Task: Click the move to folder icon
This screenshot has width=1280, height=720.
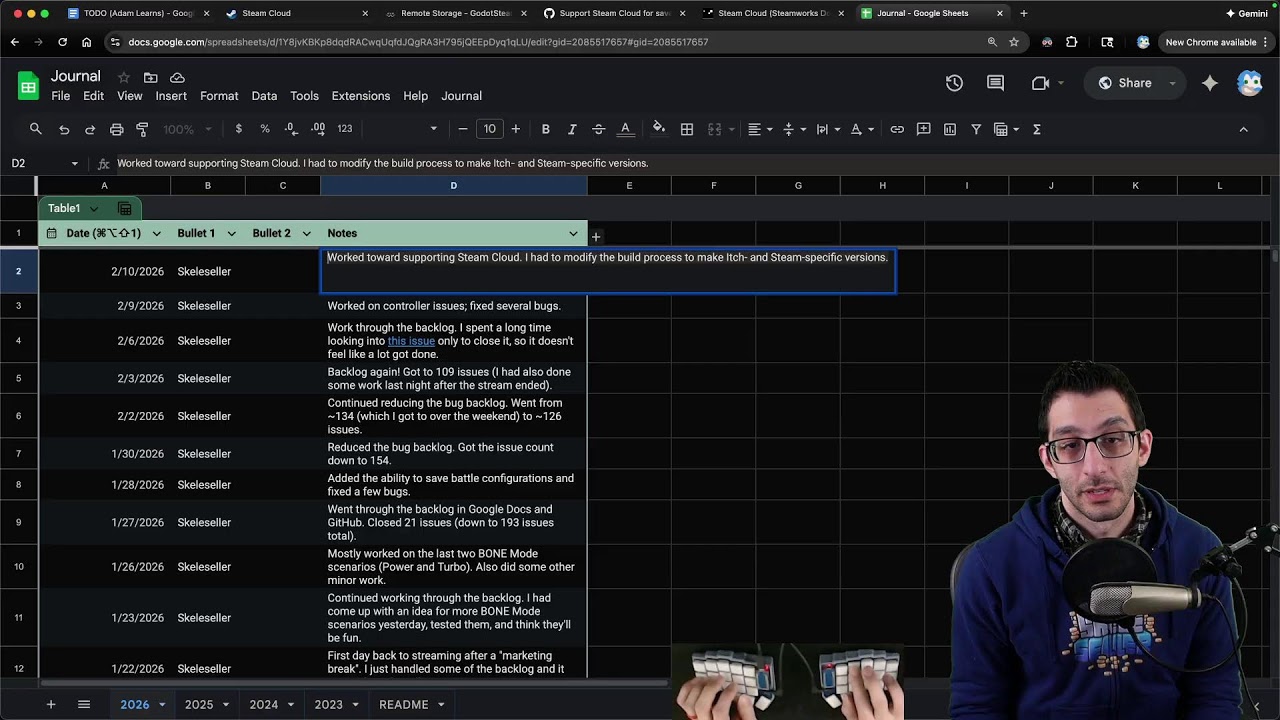Action: 150,77
